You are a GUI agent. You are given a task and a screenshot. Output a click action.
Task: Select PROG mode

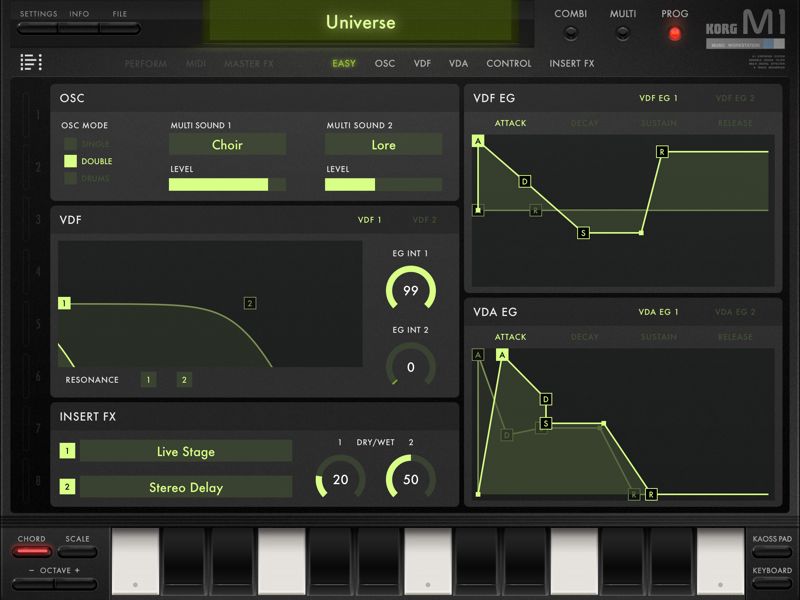coord(674,34)
